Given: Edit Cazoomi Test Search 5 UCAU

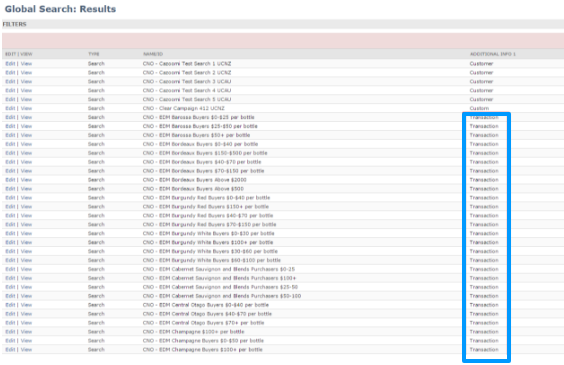Looking at the screenshot, I should coord(10,99).
